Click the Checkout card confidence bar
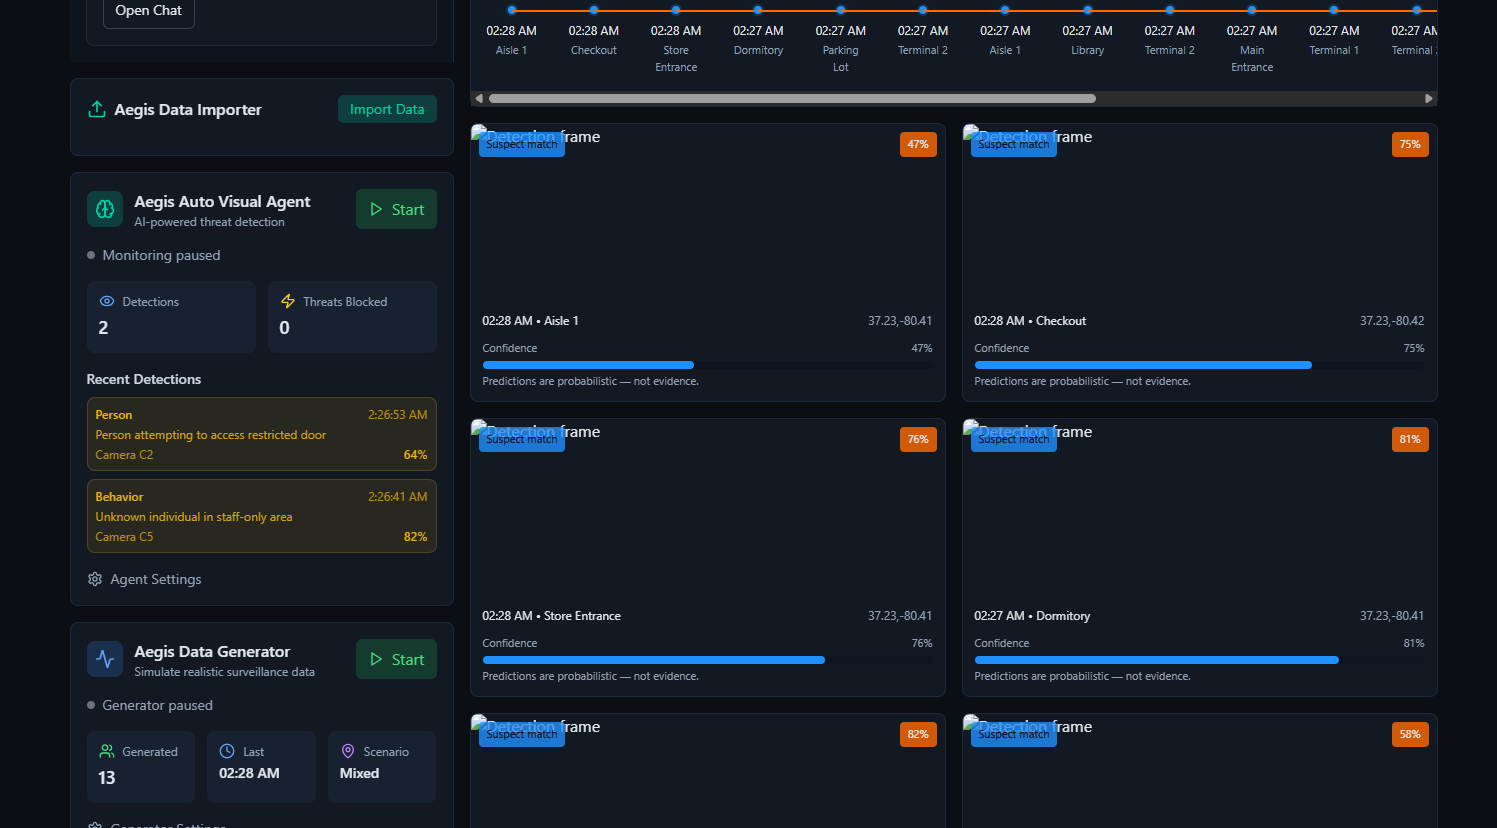Image resolution: width=1497 pixels, height=828 pixels. click(x=1199, y=365)
